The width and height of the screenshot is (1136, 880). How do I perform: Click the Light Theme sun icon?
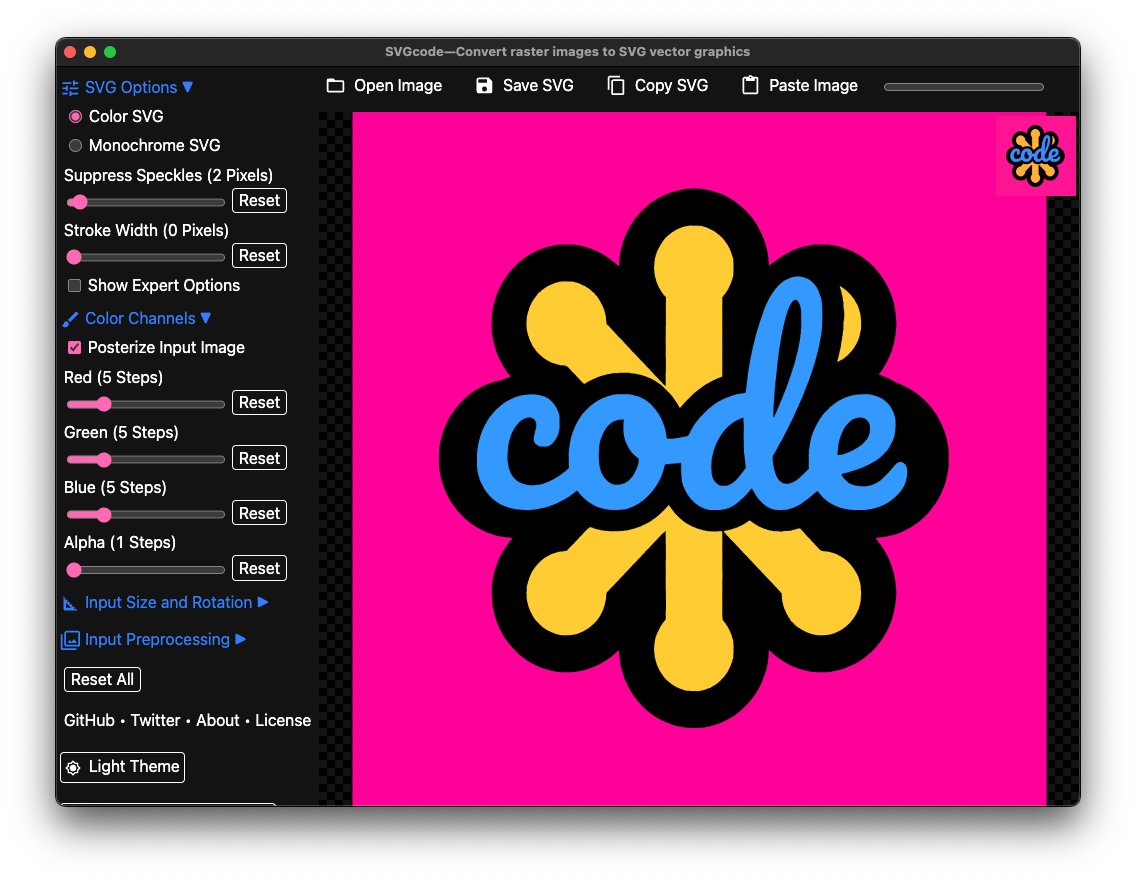[x=73, y=768]
